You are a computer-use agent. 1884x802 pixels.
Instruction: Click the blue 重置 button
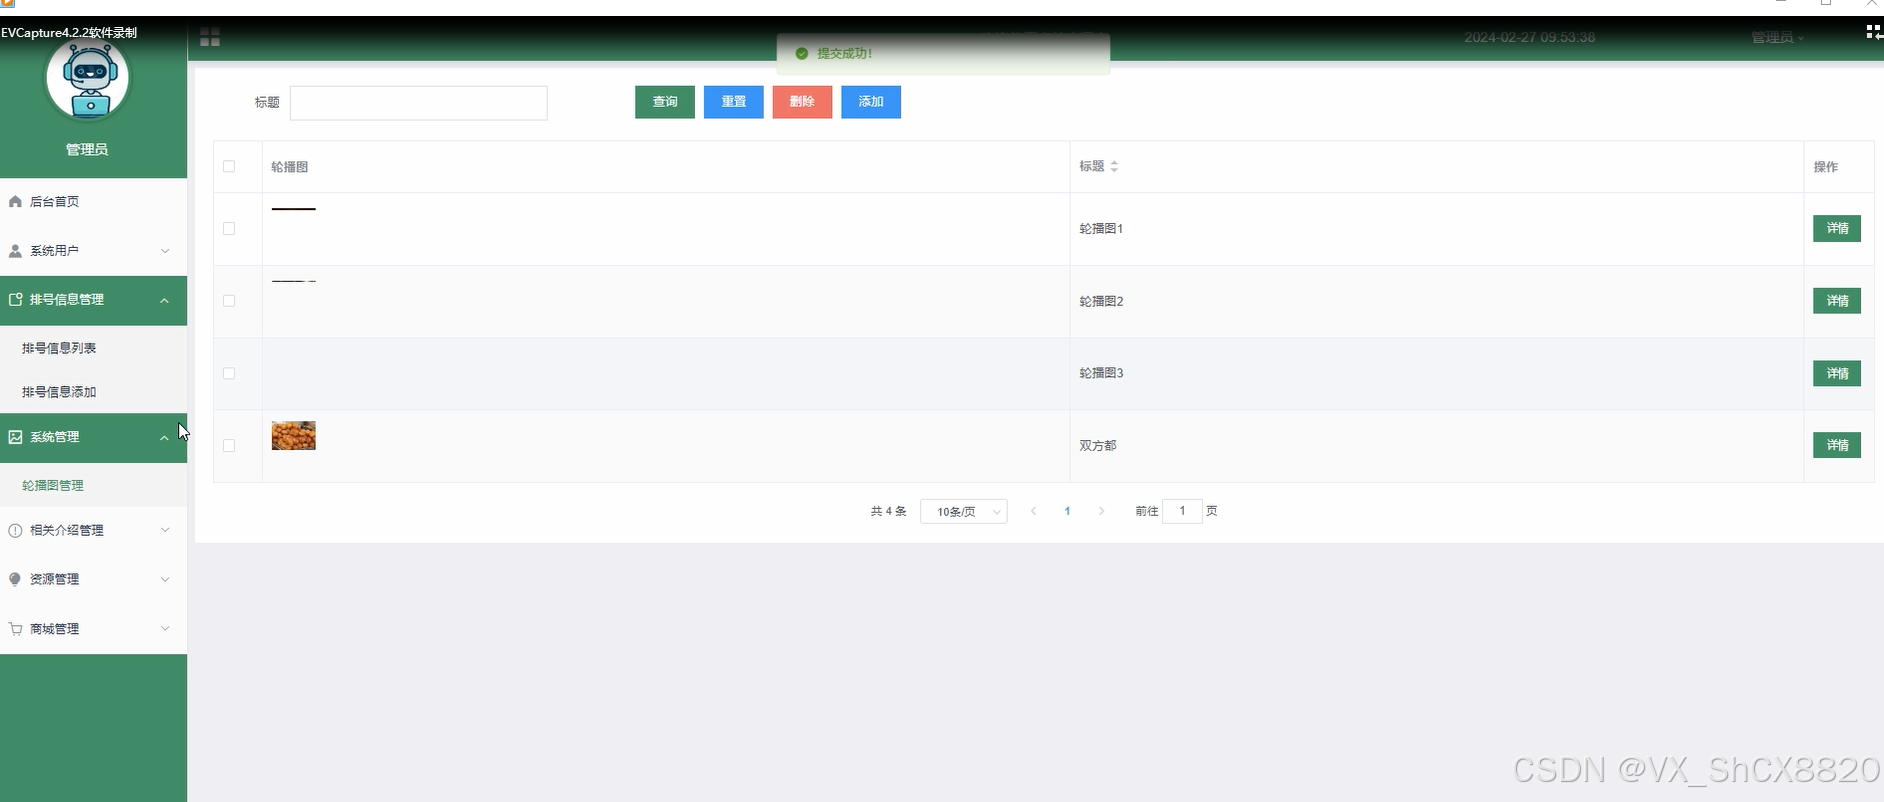(x=734, y=102)
